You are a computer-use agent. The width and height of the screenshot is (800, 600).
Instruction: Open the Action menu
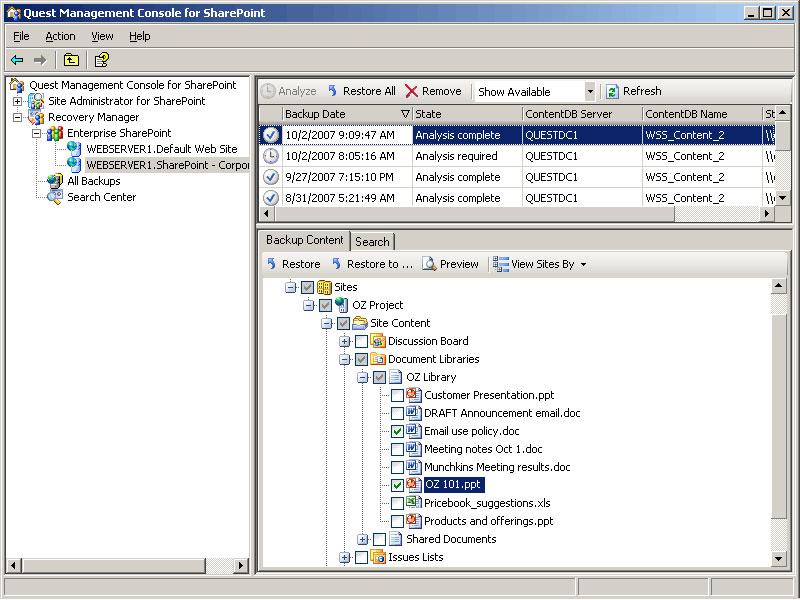pyautogui.click(x=60, y=36)
